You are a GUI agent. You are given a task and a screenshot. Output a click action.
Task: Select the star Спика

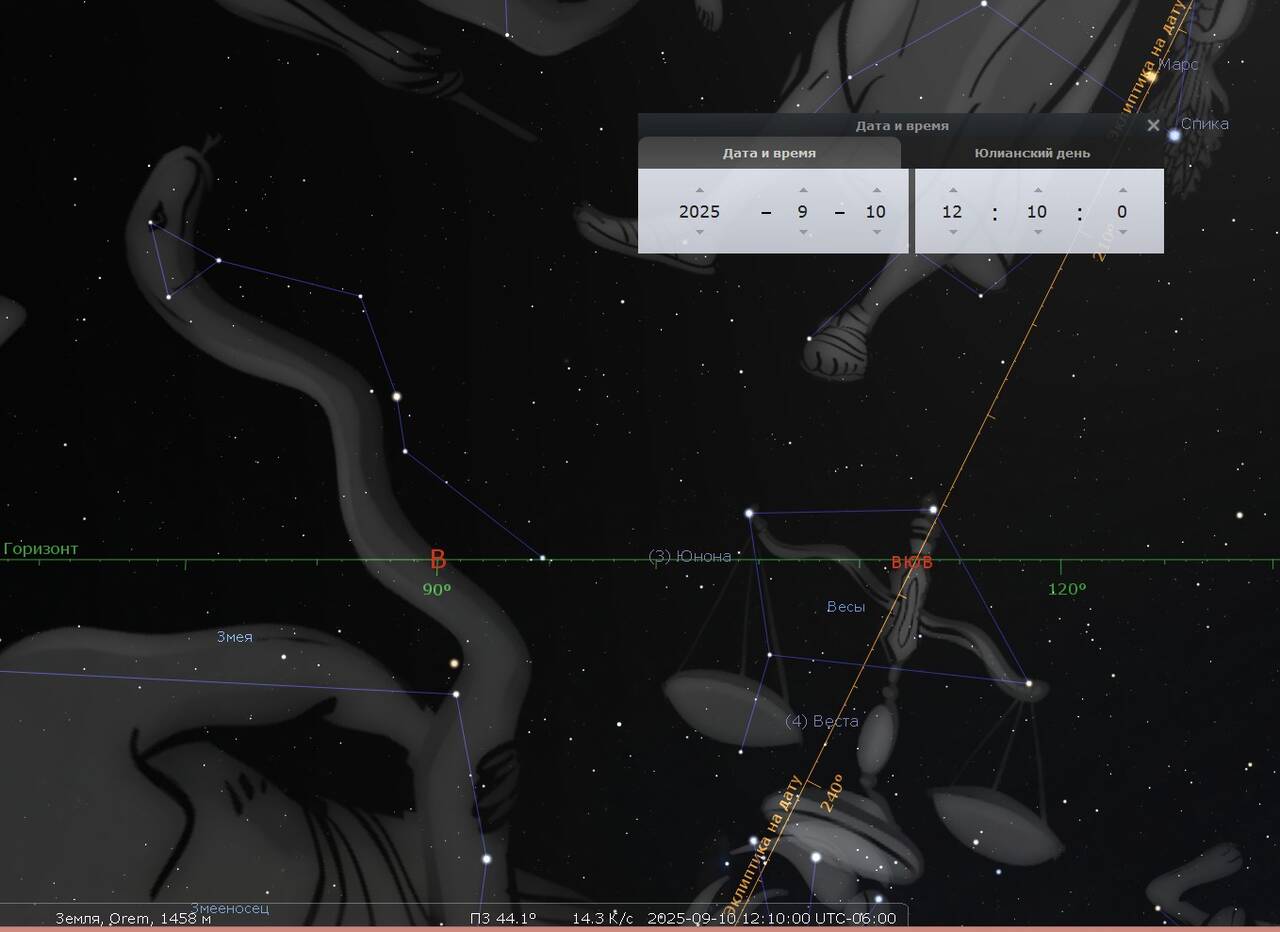[x=1175, y=135]
